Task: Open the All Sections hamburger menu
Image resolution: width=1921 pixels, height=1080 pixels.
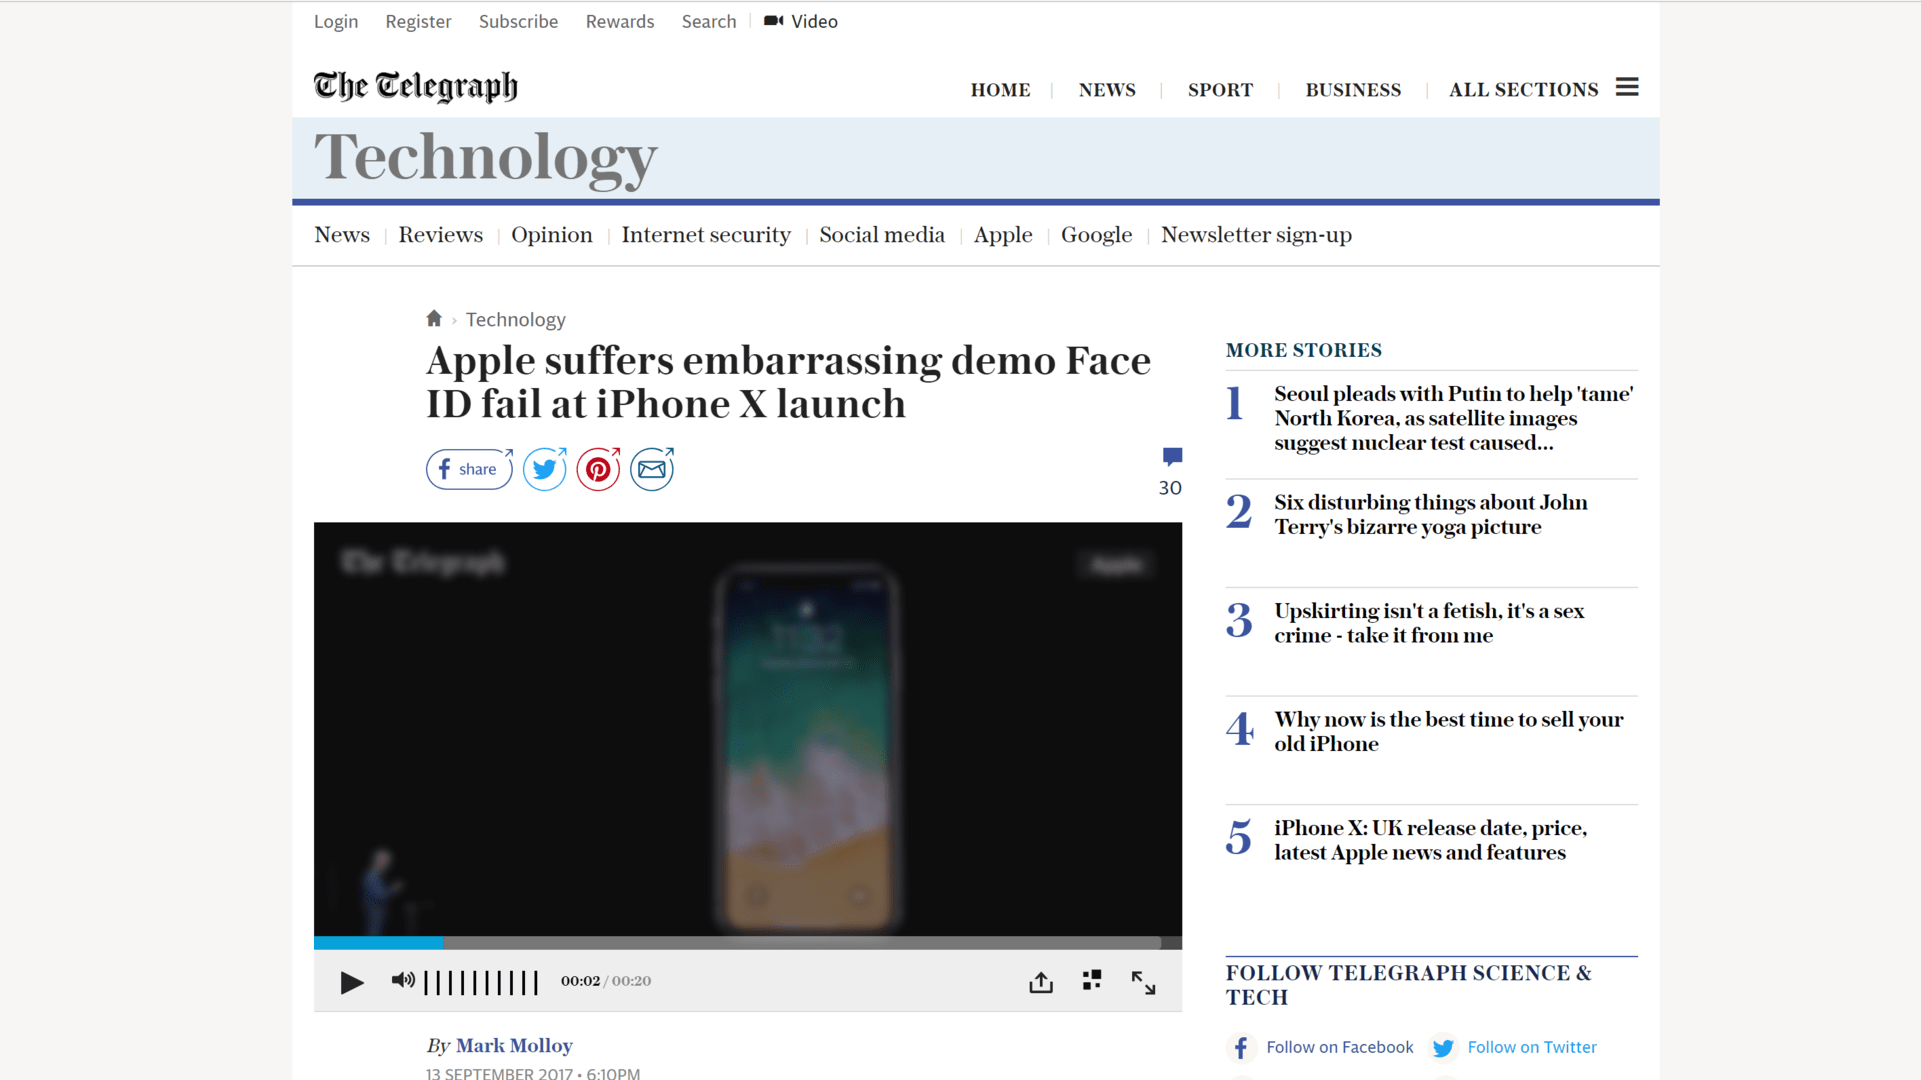Action: click(x=1627, y=88)
